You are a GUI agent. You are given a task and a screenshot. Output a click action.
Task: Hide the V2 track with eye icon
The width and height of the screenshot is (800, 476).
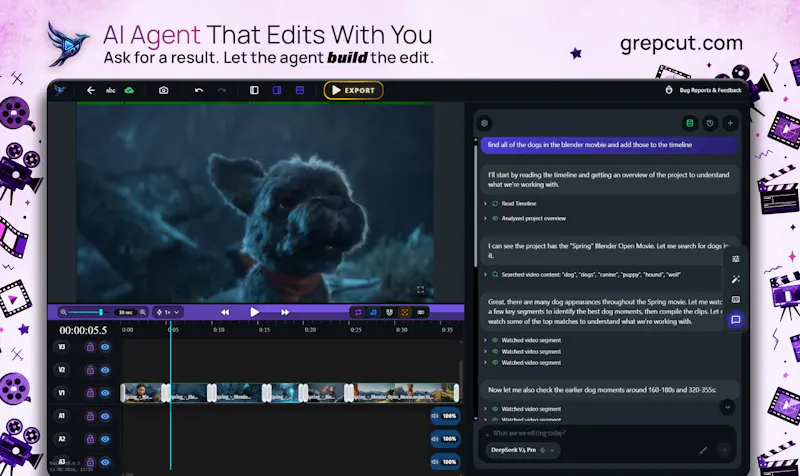105,370
